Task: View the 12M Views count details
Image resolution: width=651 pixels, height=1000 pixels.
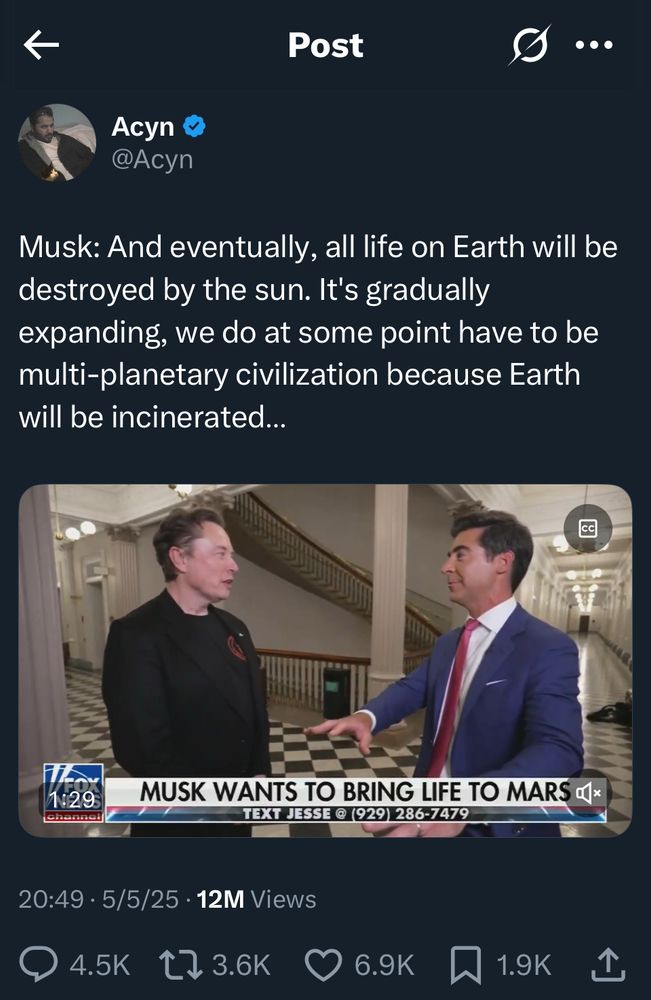Action: tap(256, 899)
